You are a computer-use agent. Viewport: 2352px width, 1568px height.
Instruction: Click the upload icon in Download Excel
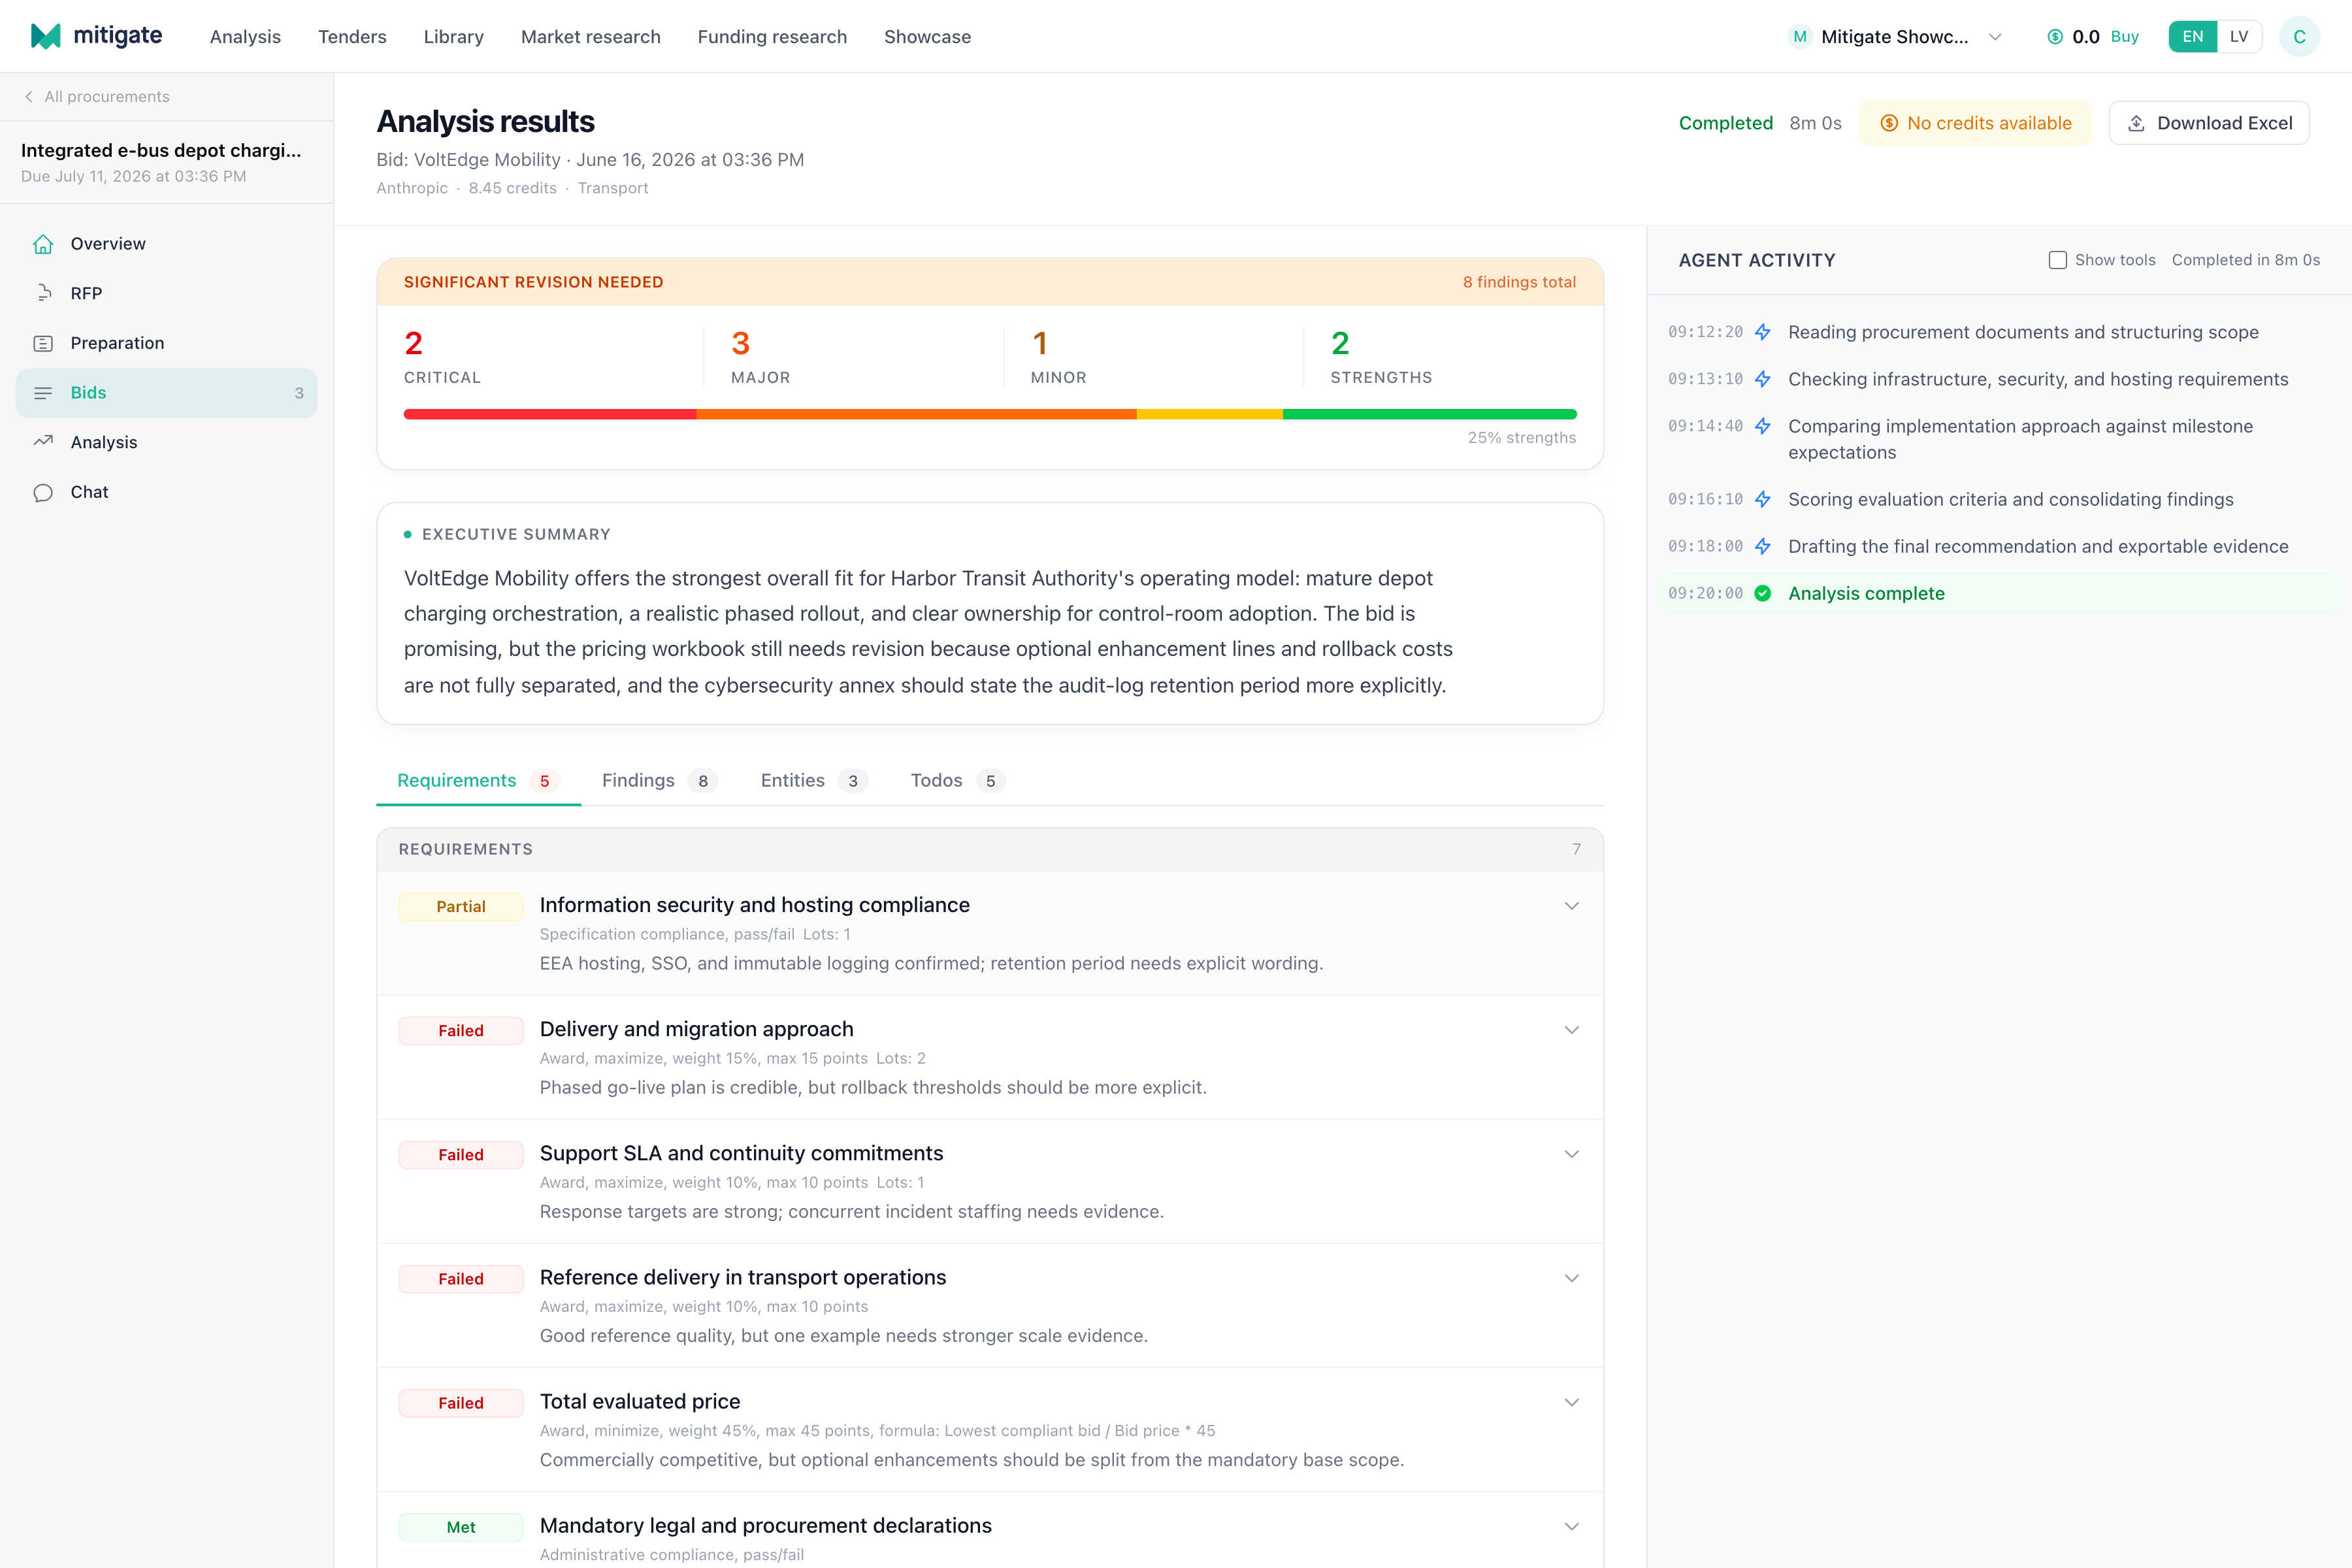pos(2136,123)
